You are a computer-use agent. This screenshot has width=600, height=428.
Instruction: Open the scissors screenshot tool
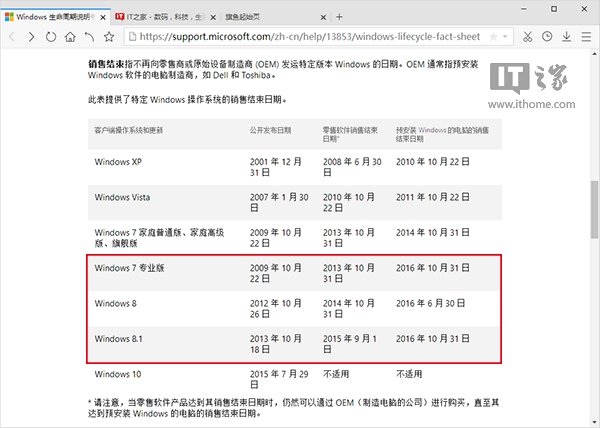[528, 37]
